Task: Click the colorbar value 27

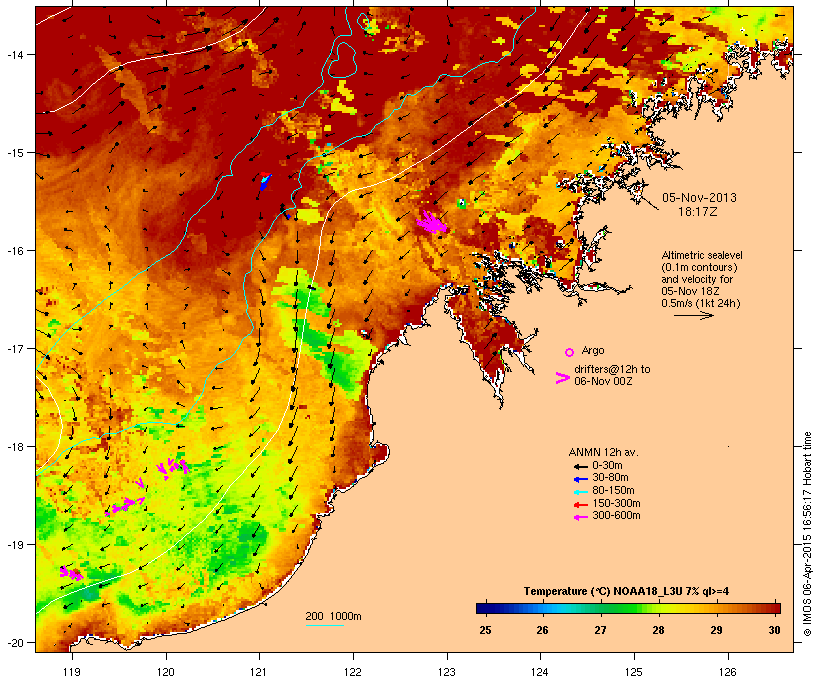Action: click(x=600, y=630)
